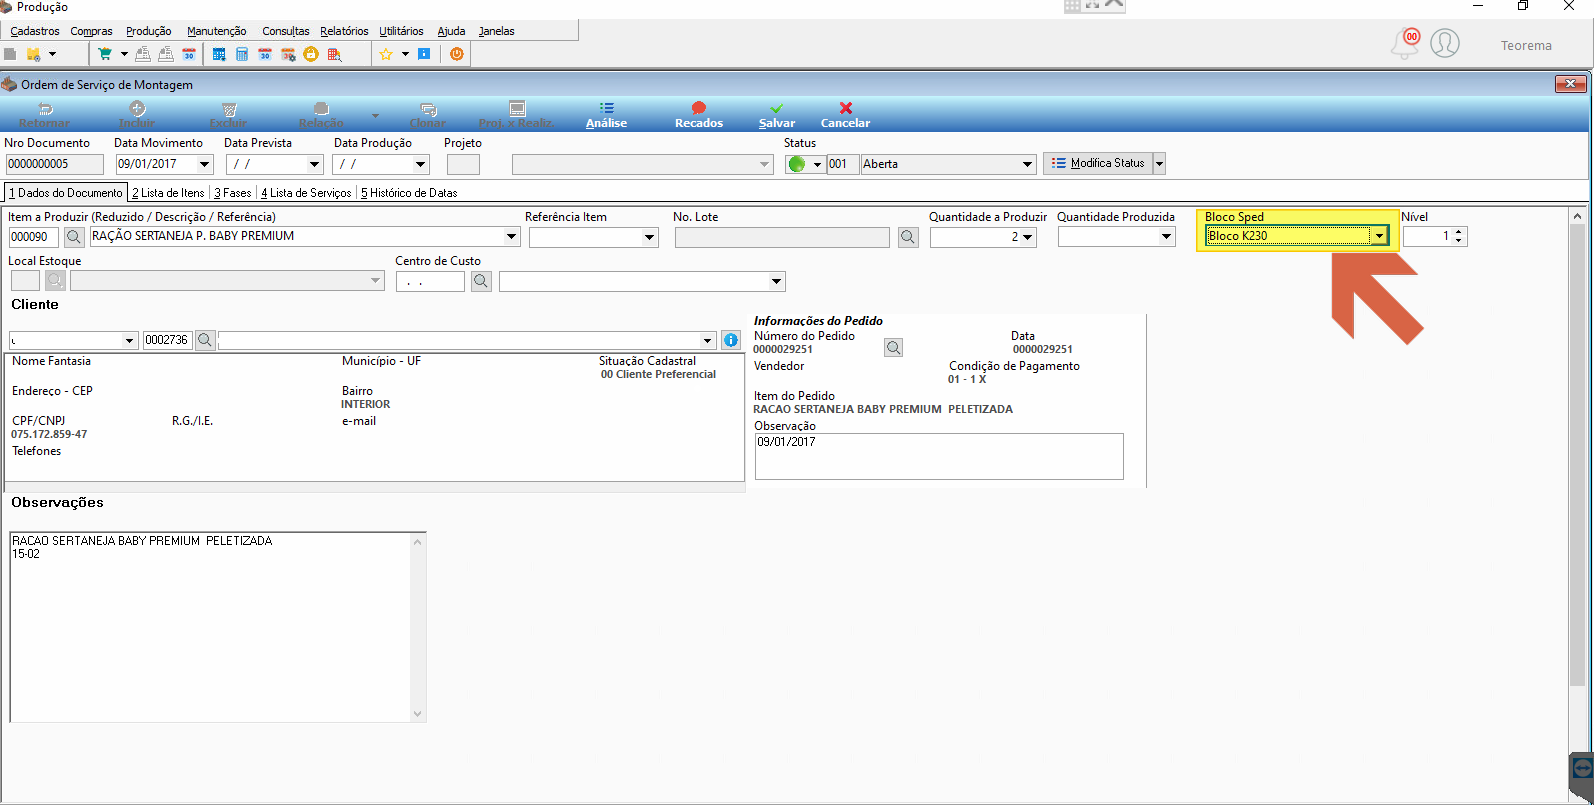
Task: Click the Observação text box with 09/01/2017
Action: [x=939, y=456]
